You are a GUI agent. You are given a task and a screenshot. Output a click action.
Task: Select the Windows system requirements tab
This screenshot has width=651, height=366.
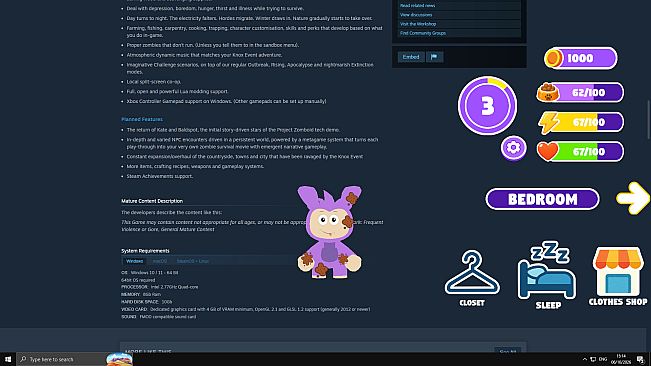click(x=134, y=261)
